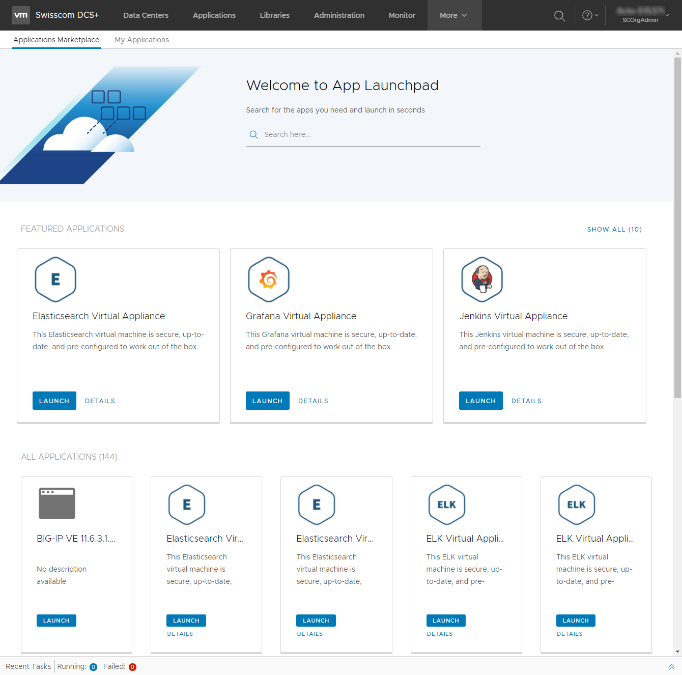Launch featured Elasticsearch Virtual Appliance

tap(54, 401)
